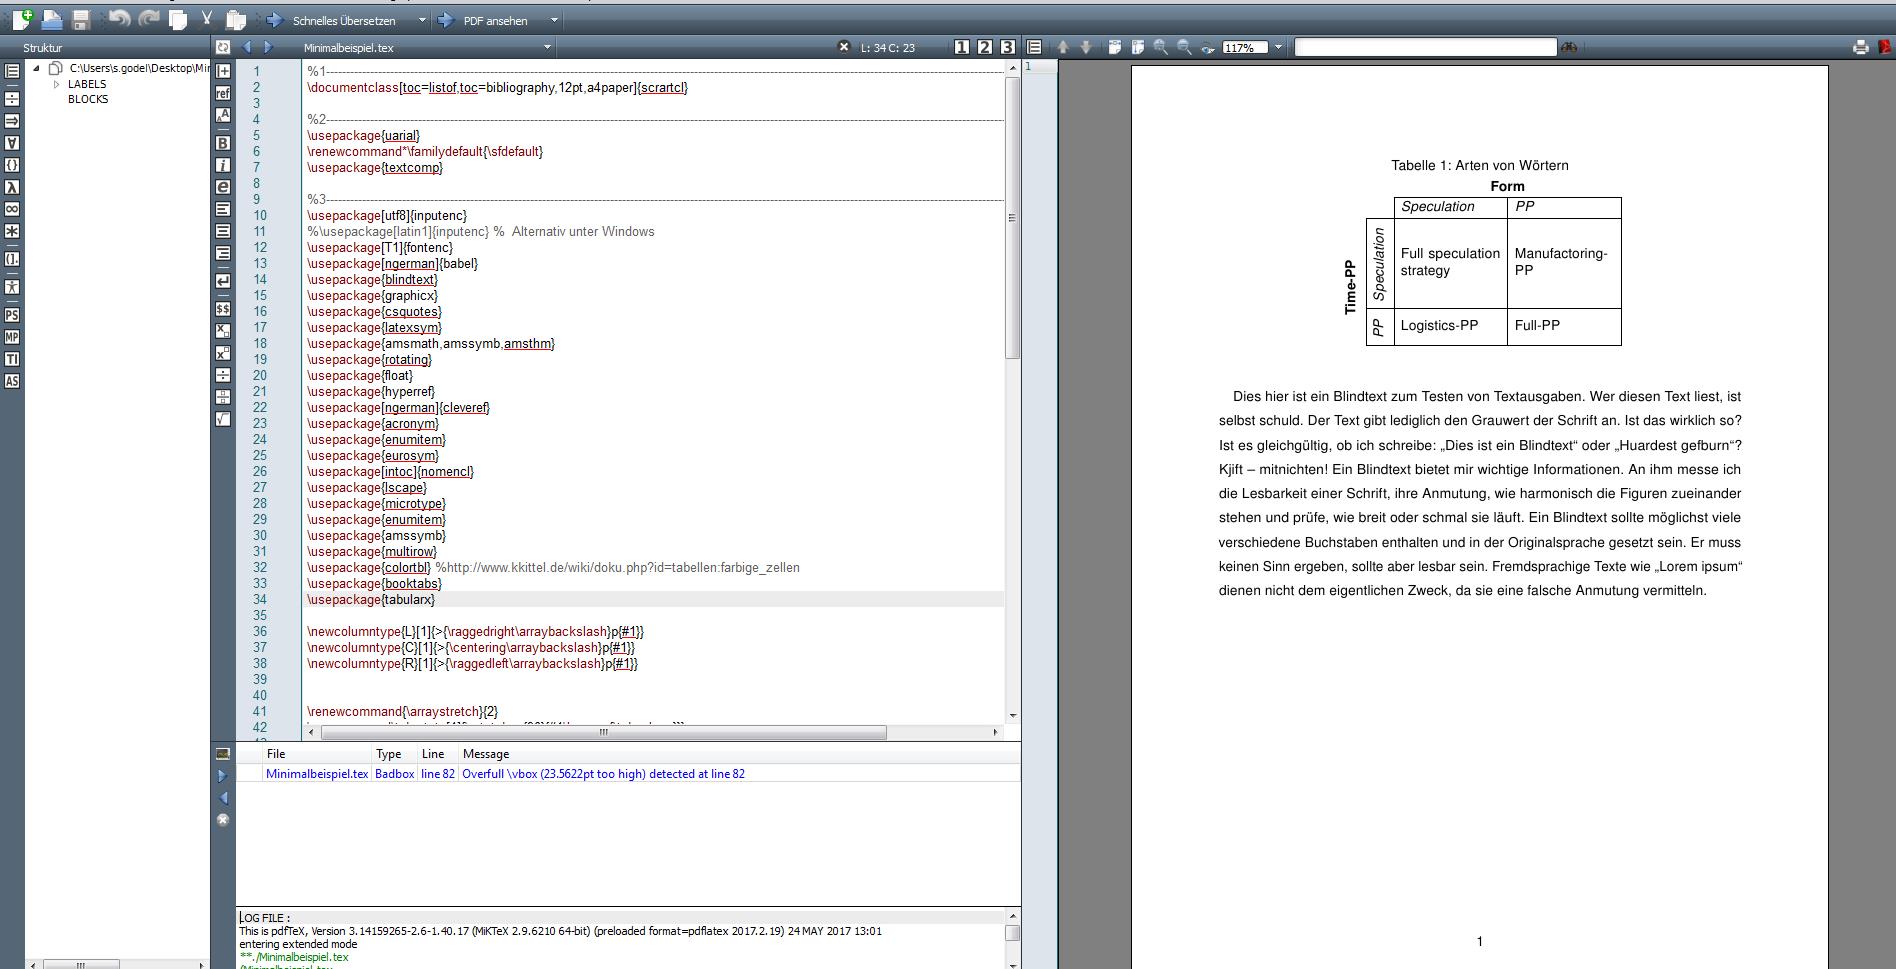Viewport: 1896px width, 969px height.
Task: Open miscellaneous symbols panel (∀ icon)
Action: pos(12,143)
